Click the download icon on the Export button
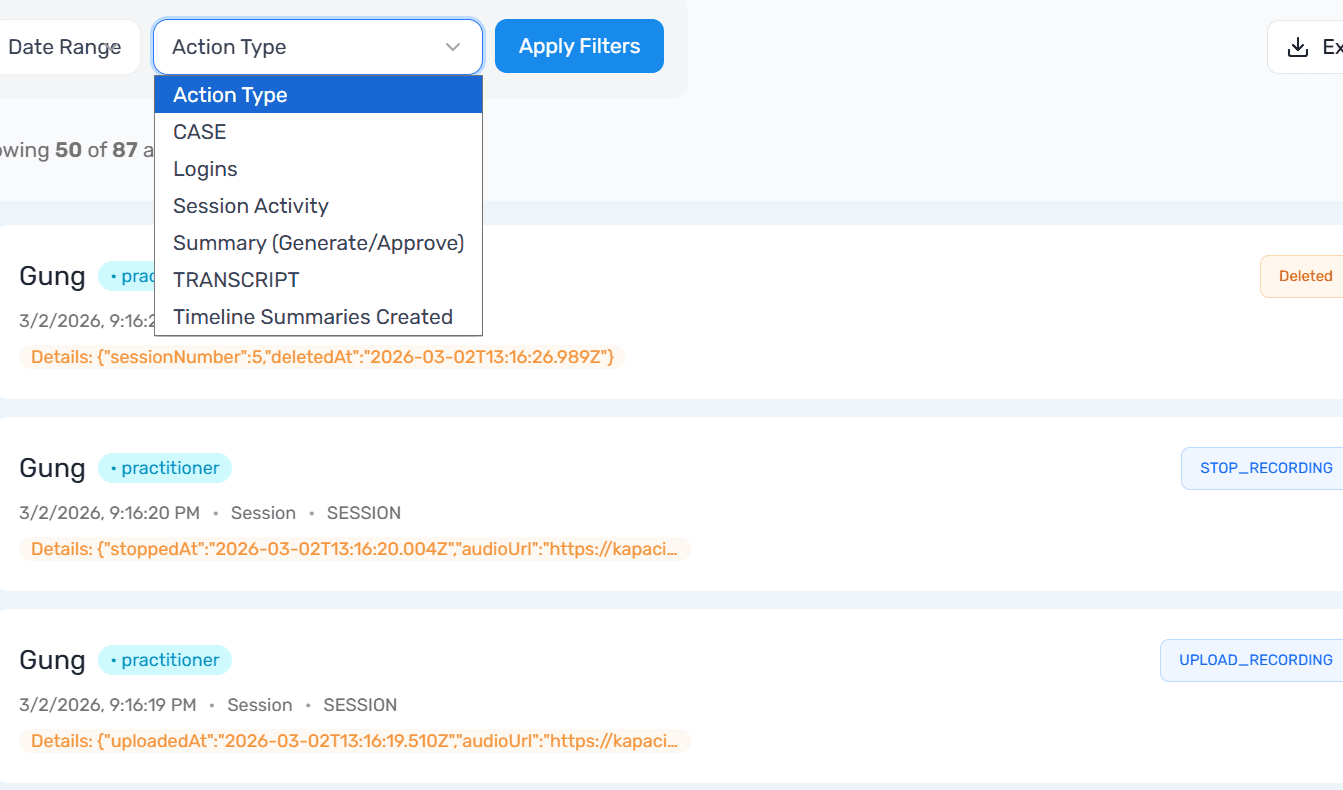Screen dimensions: 1343x790 [x=1297, y=47]
